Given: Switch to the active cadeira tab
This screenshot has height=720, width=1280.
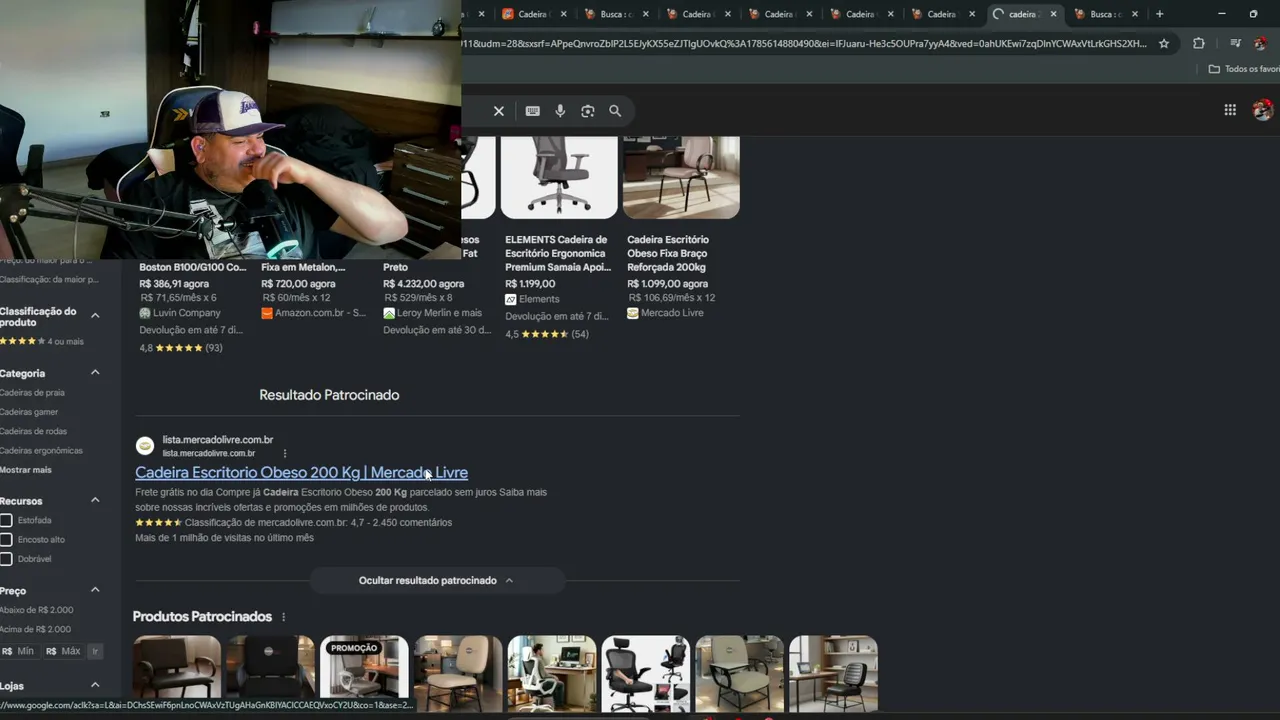Looking at the screenshot, I should [x=1025, y=14].
